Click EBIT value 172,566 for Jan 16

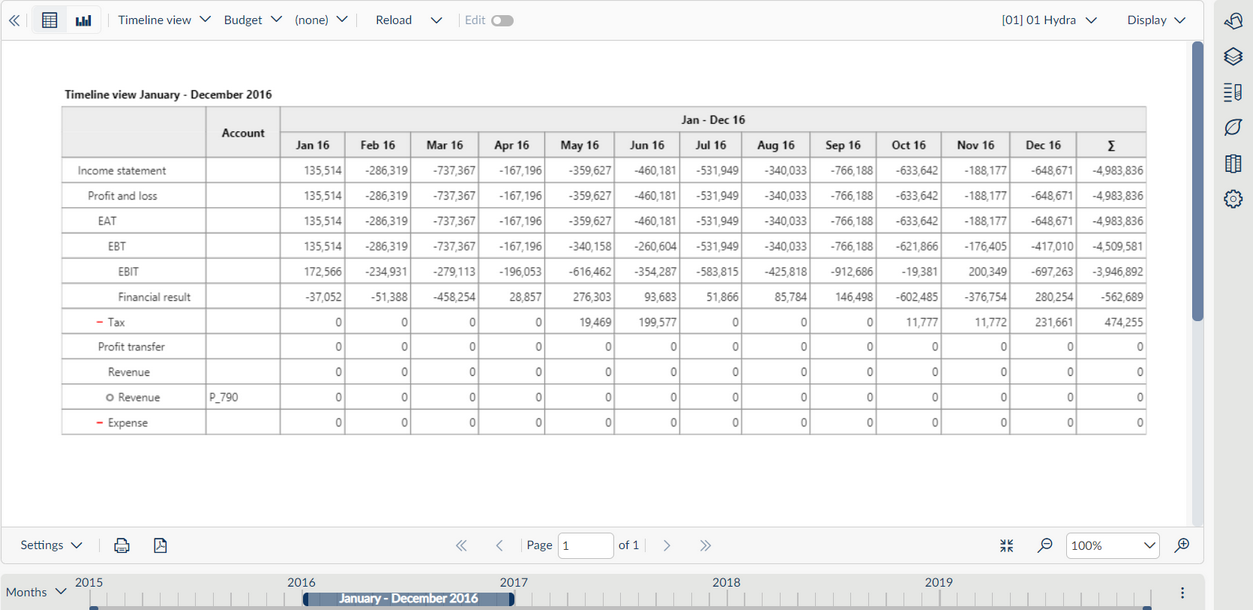click(322, 271)
